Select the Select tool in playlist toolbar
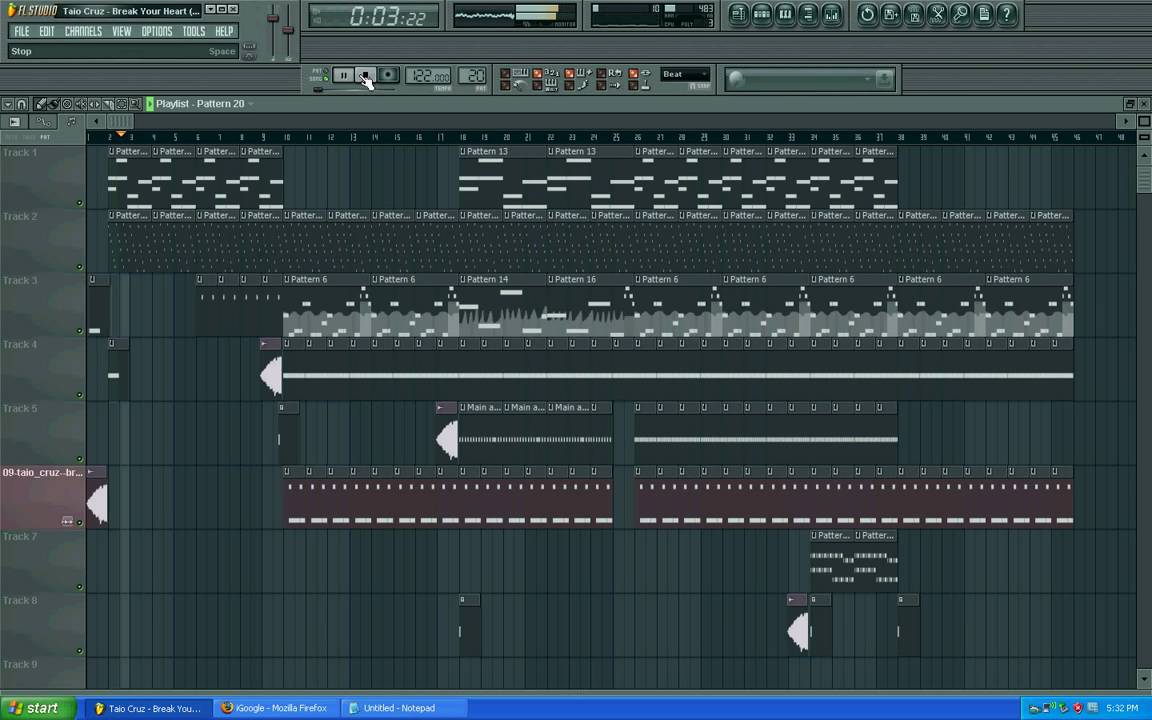 click(x=122, y=104)
